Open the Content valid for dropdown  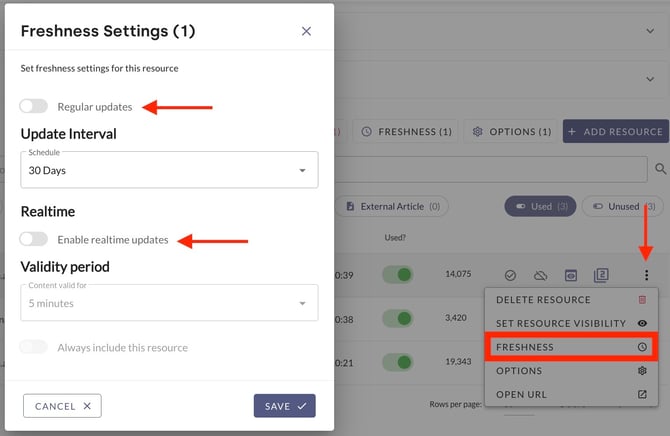[x=169, y=303]
